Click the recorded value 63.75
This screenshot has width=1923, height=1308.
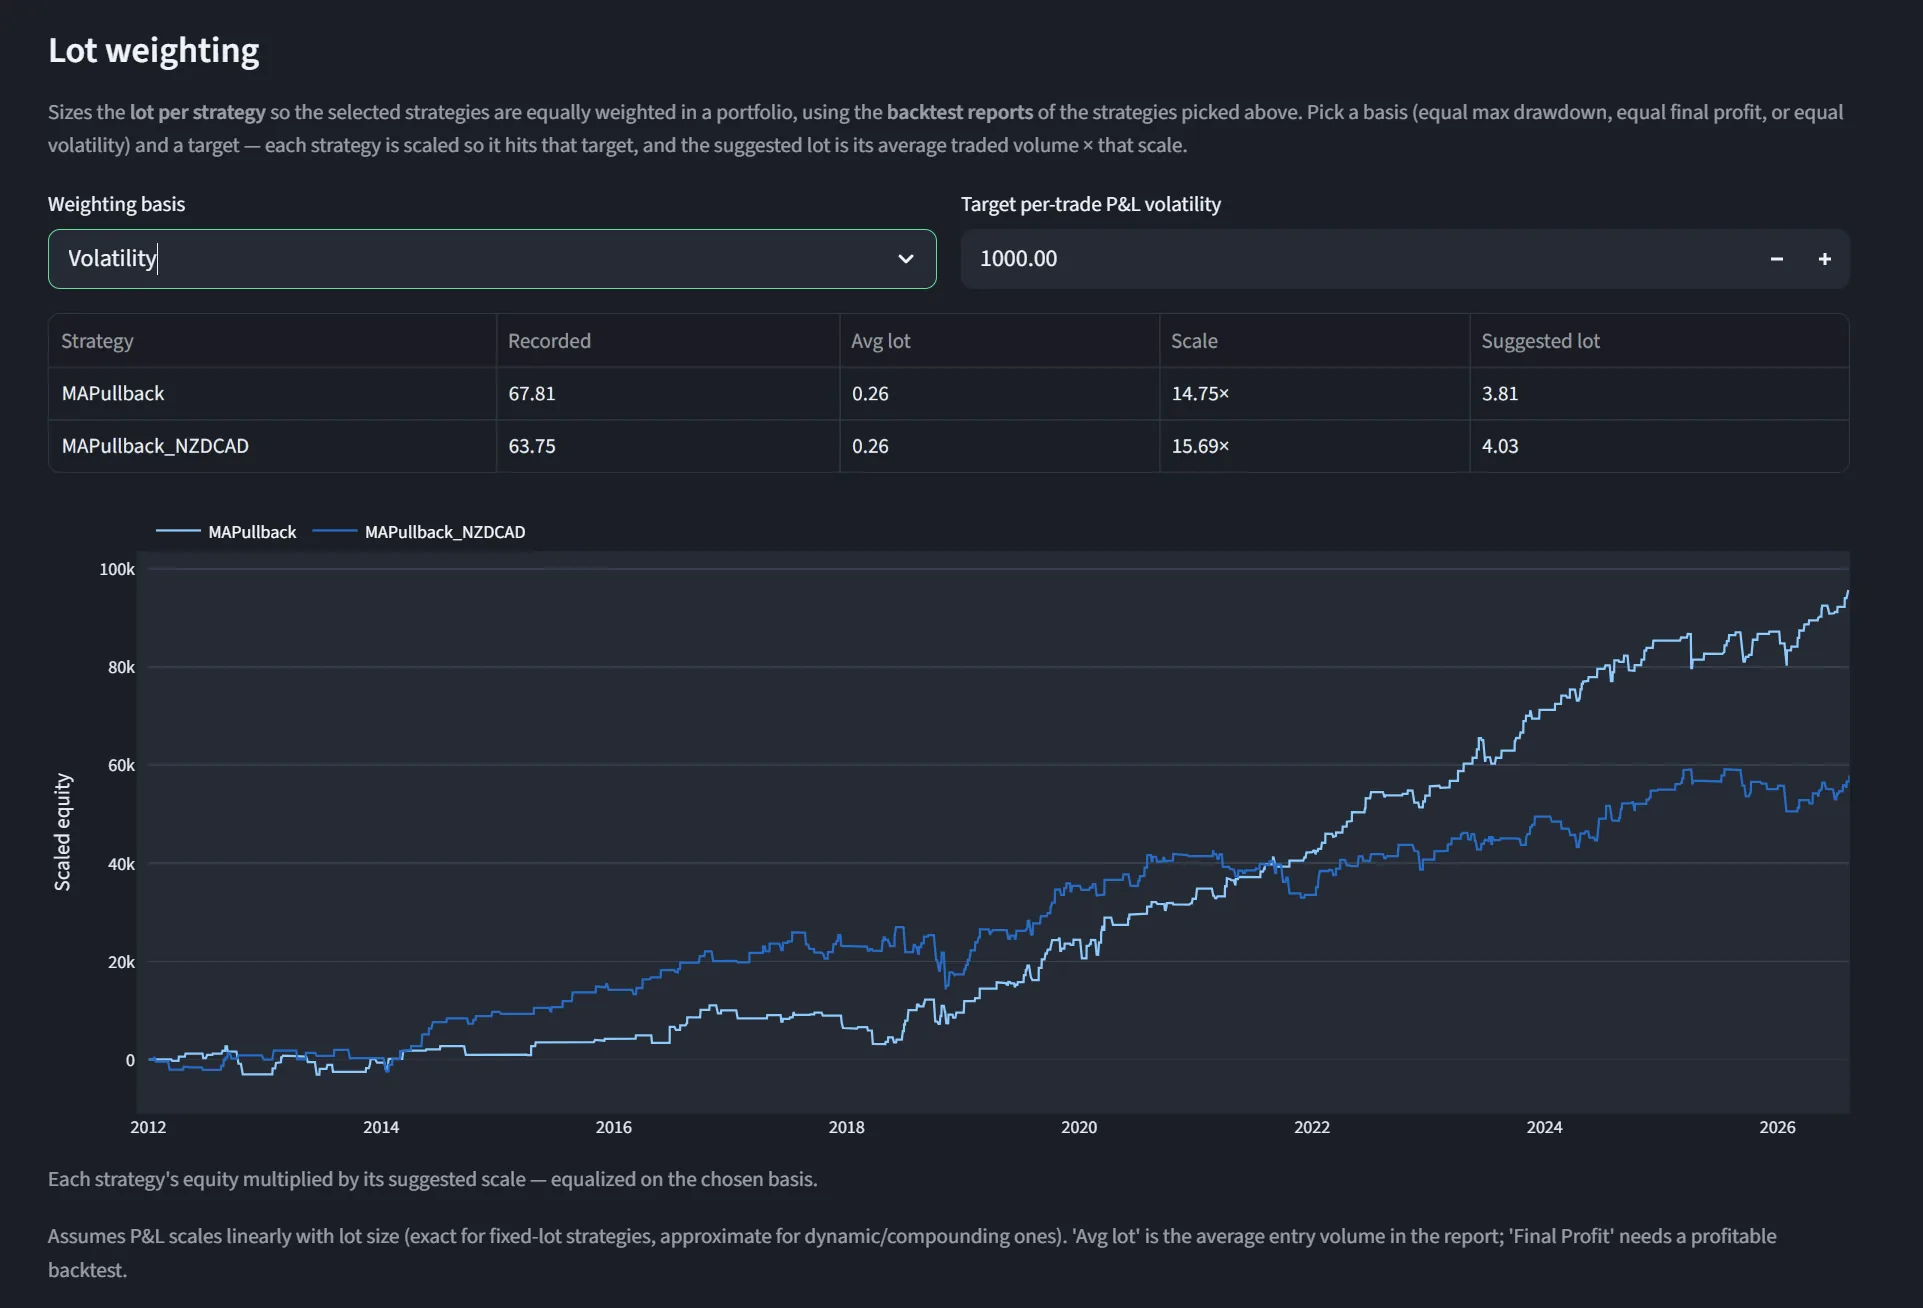[532, 446]
